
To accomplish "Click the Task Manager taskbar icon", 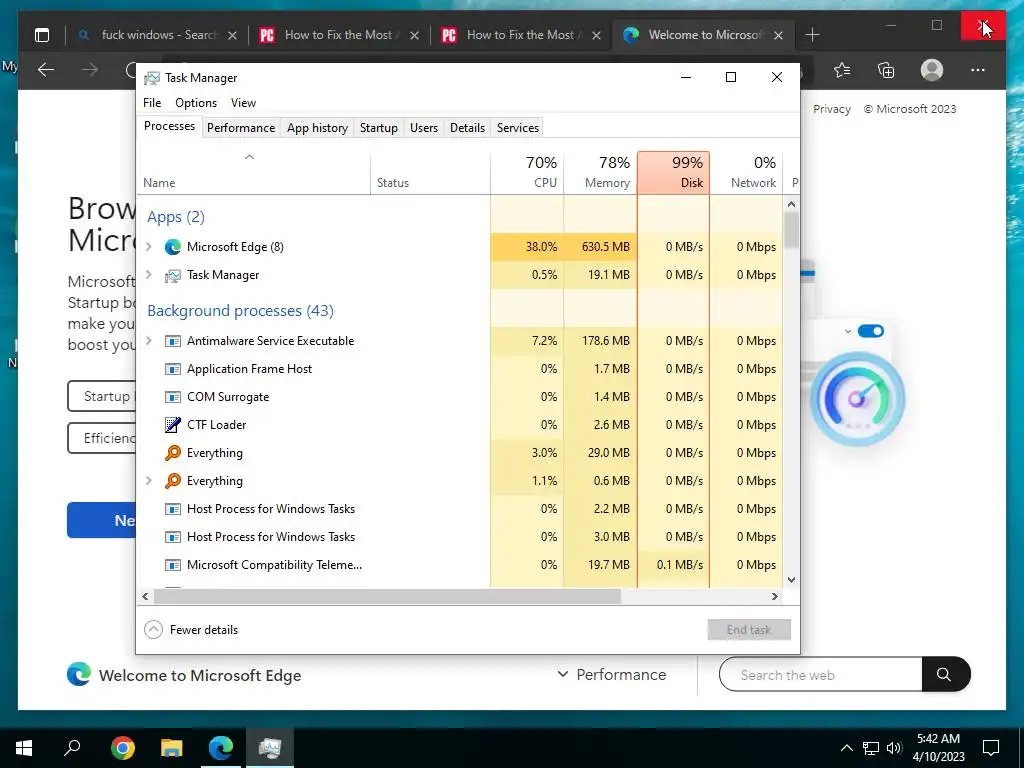I will click(x=270, y=748).
